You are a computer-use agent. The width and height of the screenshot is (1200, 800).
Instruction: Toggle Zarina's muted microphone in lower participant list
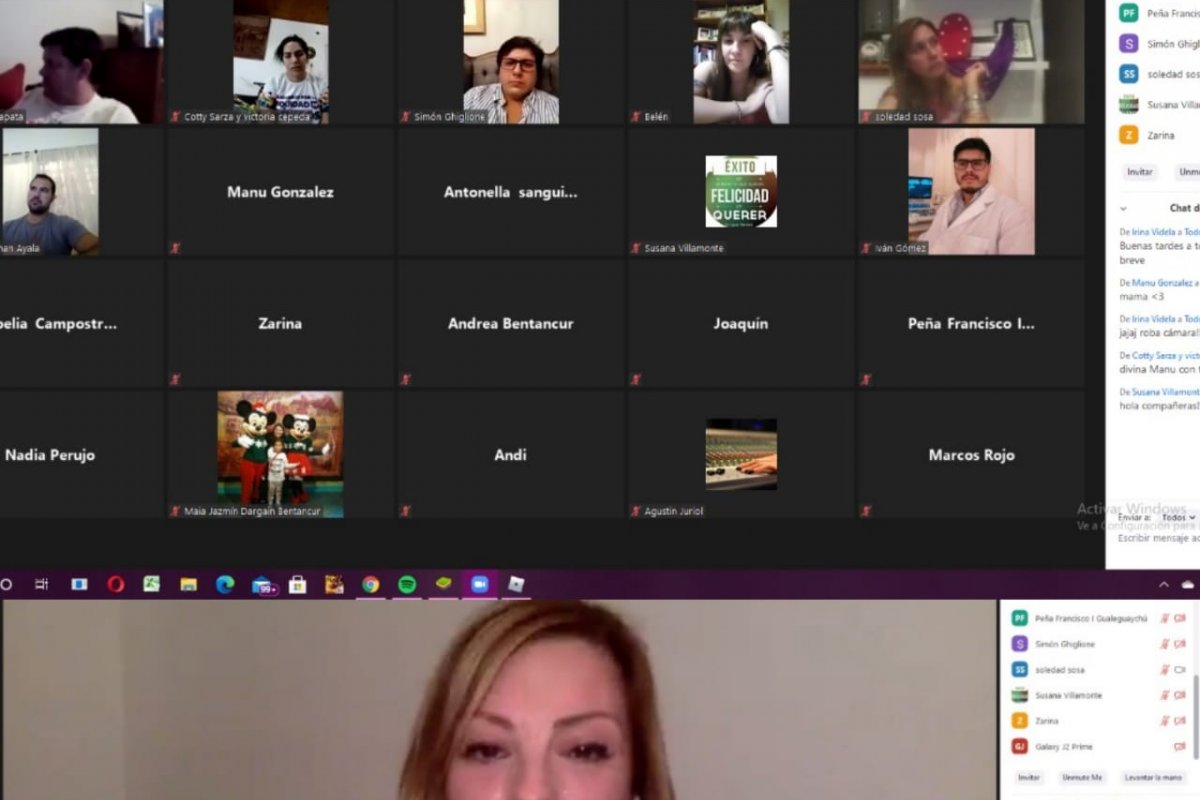coord(1164,721)
